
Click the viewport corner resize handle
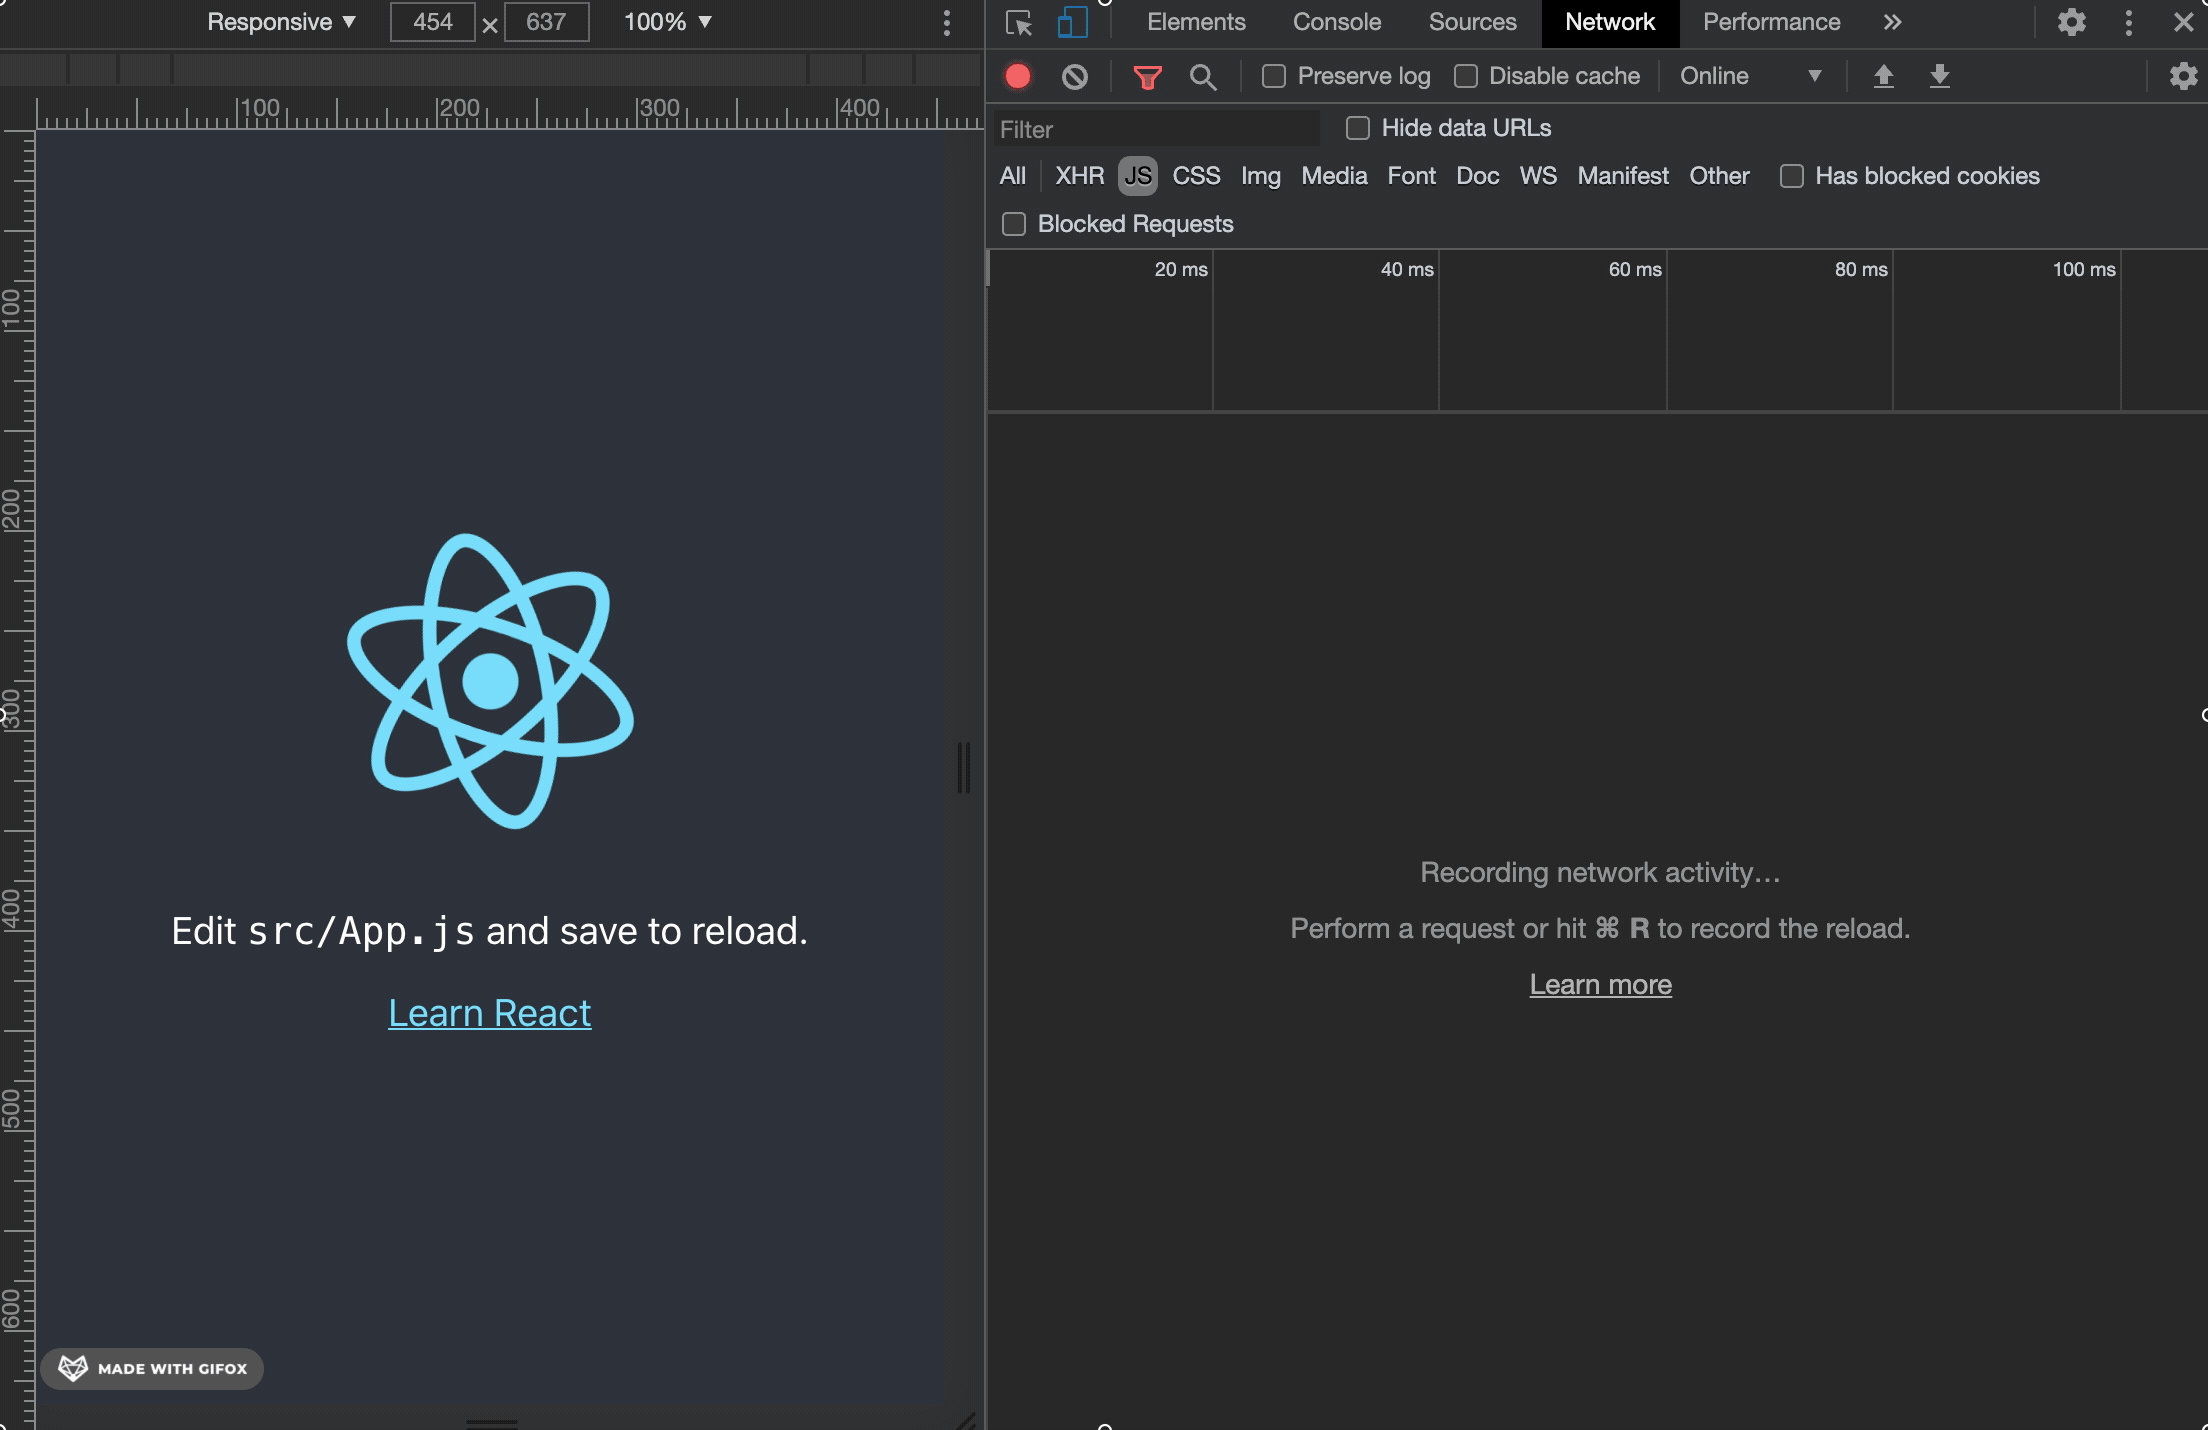point(965,1420)
